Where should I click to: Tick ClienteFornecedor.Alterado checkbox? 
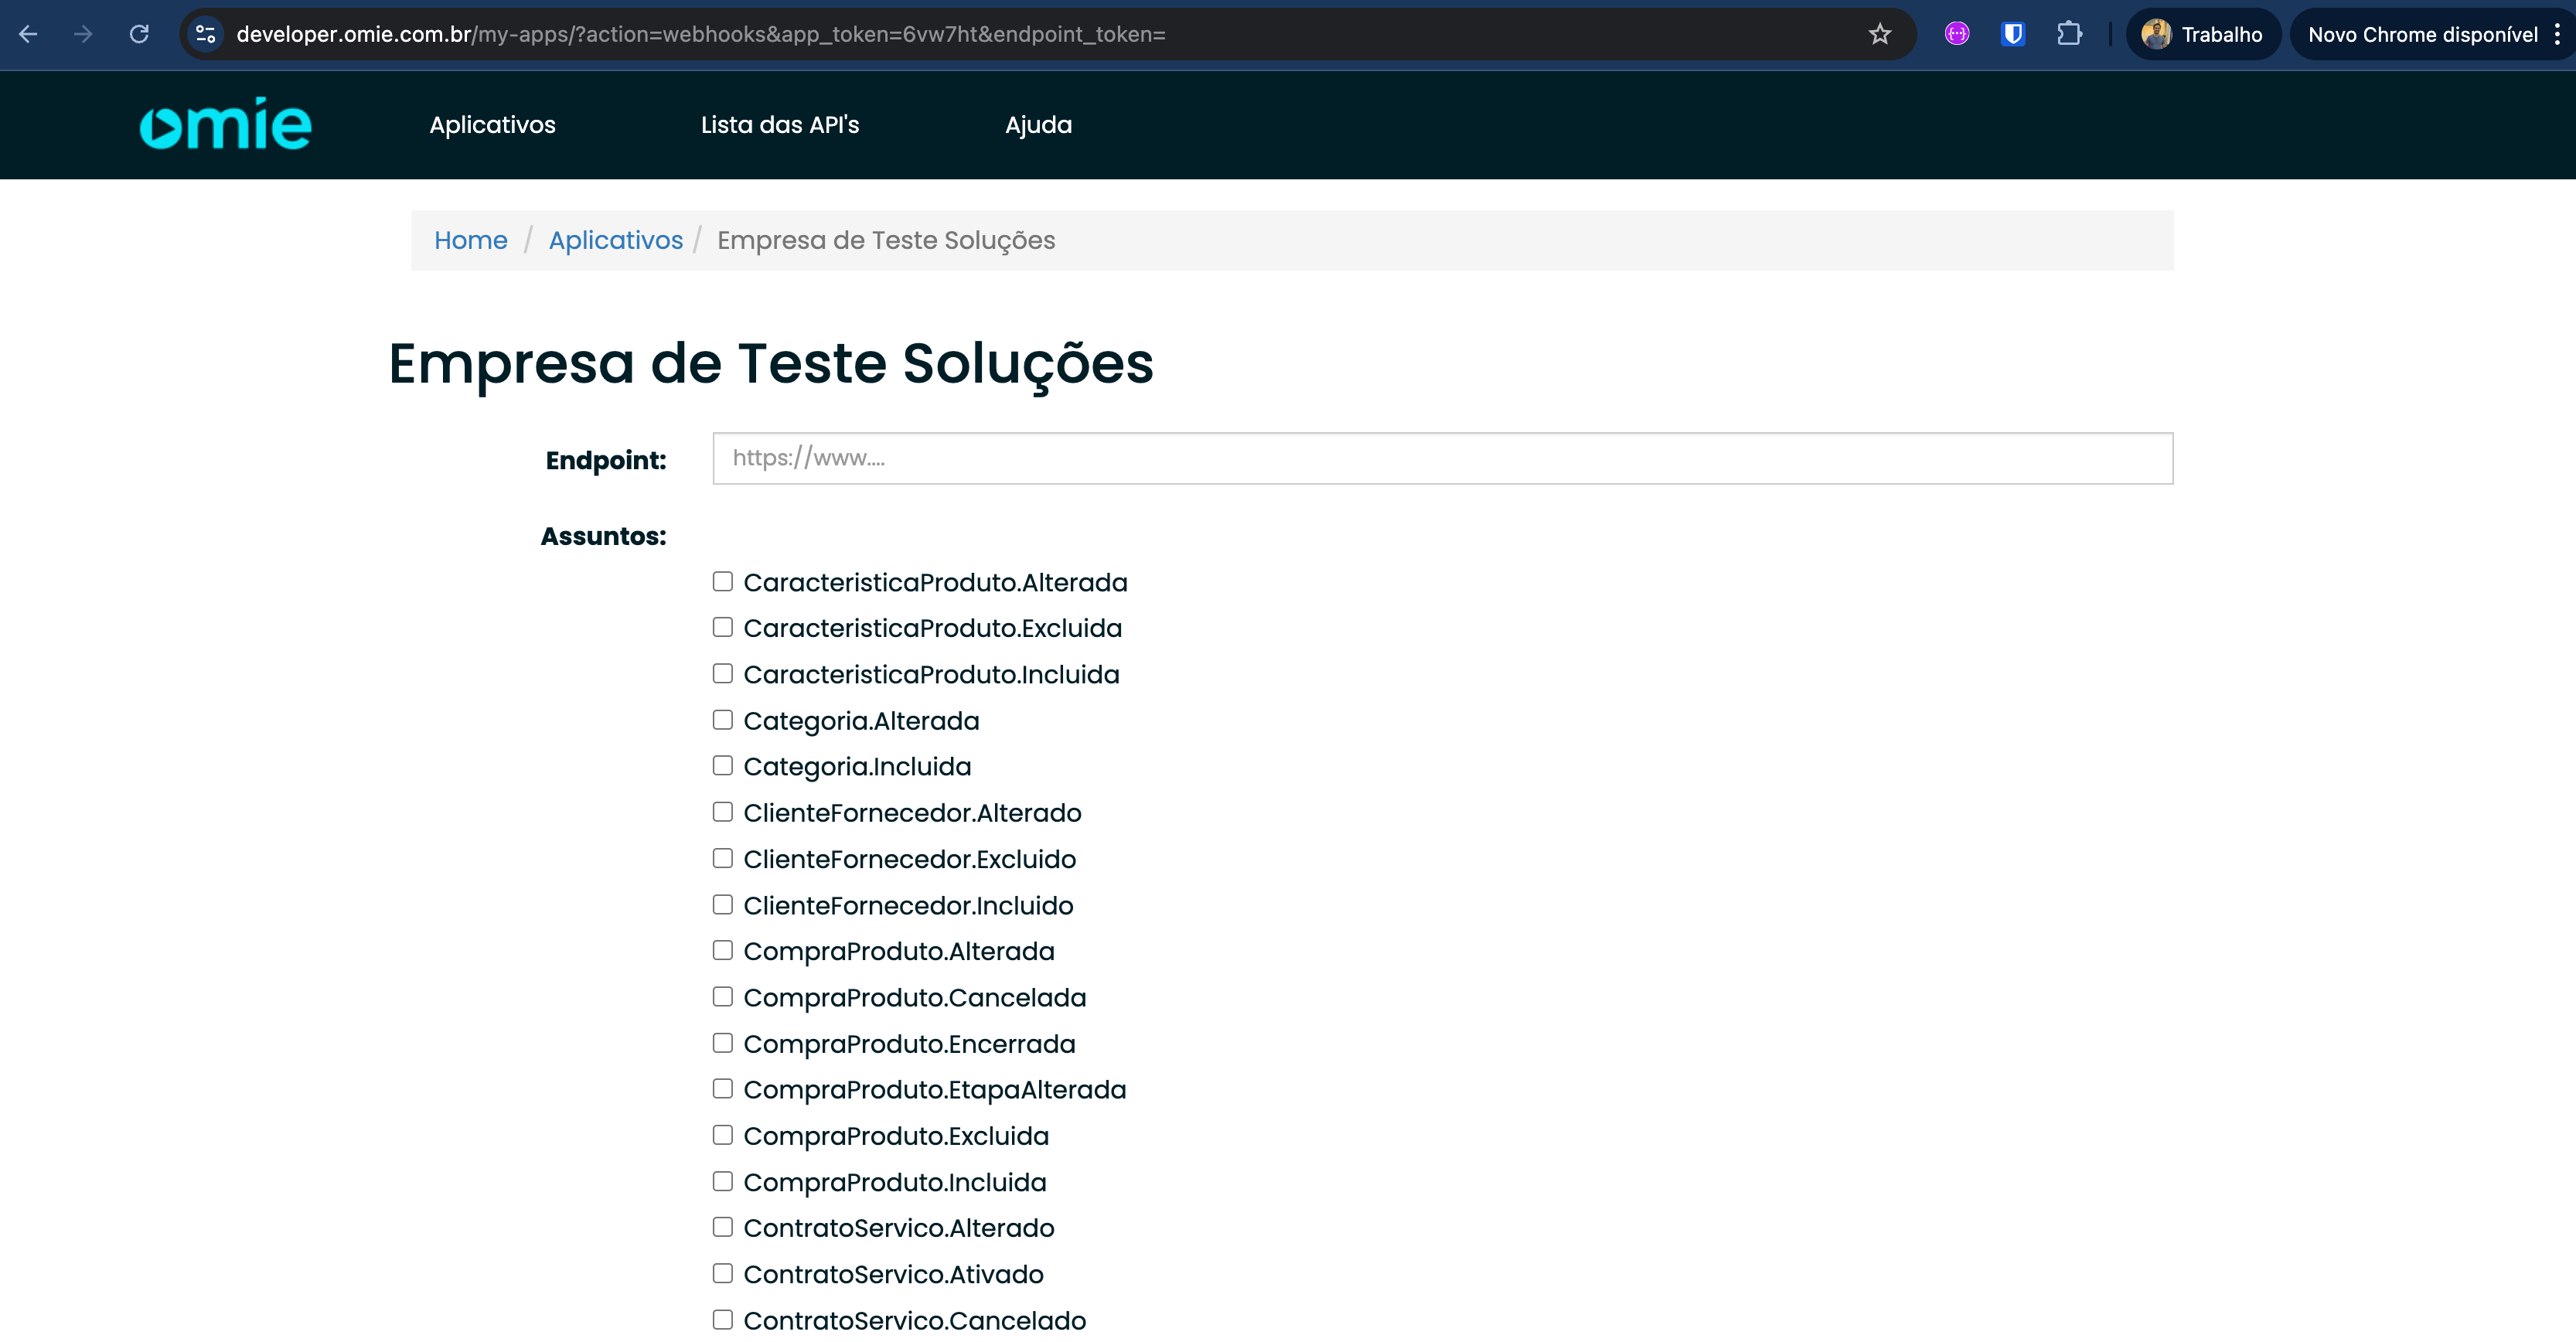pos(722,811)
